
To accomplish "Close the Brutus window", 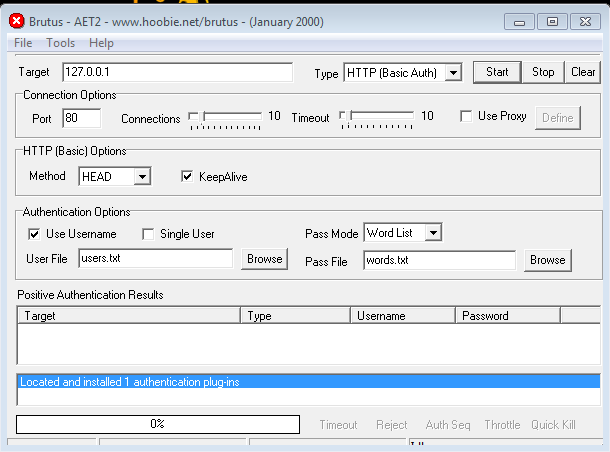I will coord(585,22).
